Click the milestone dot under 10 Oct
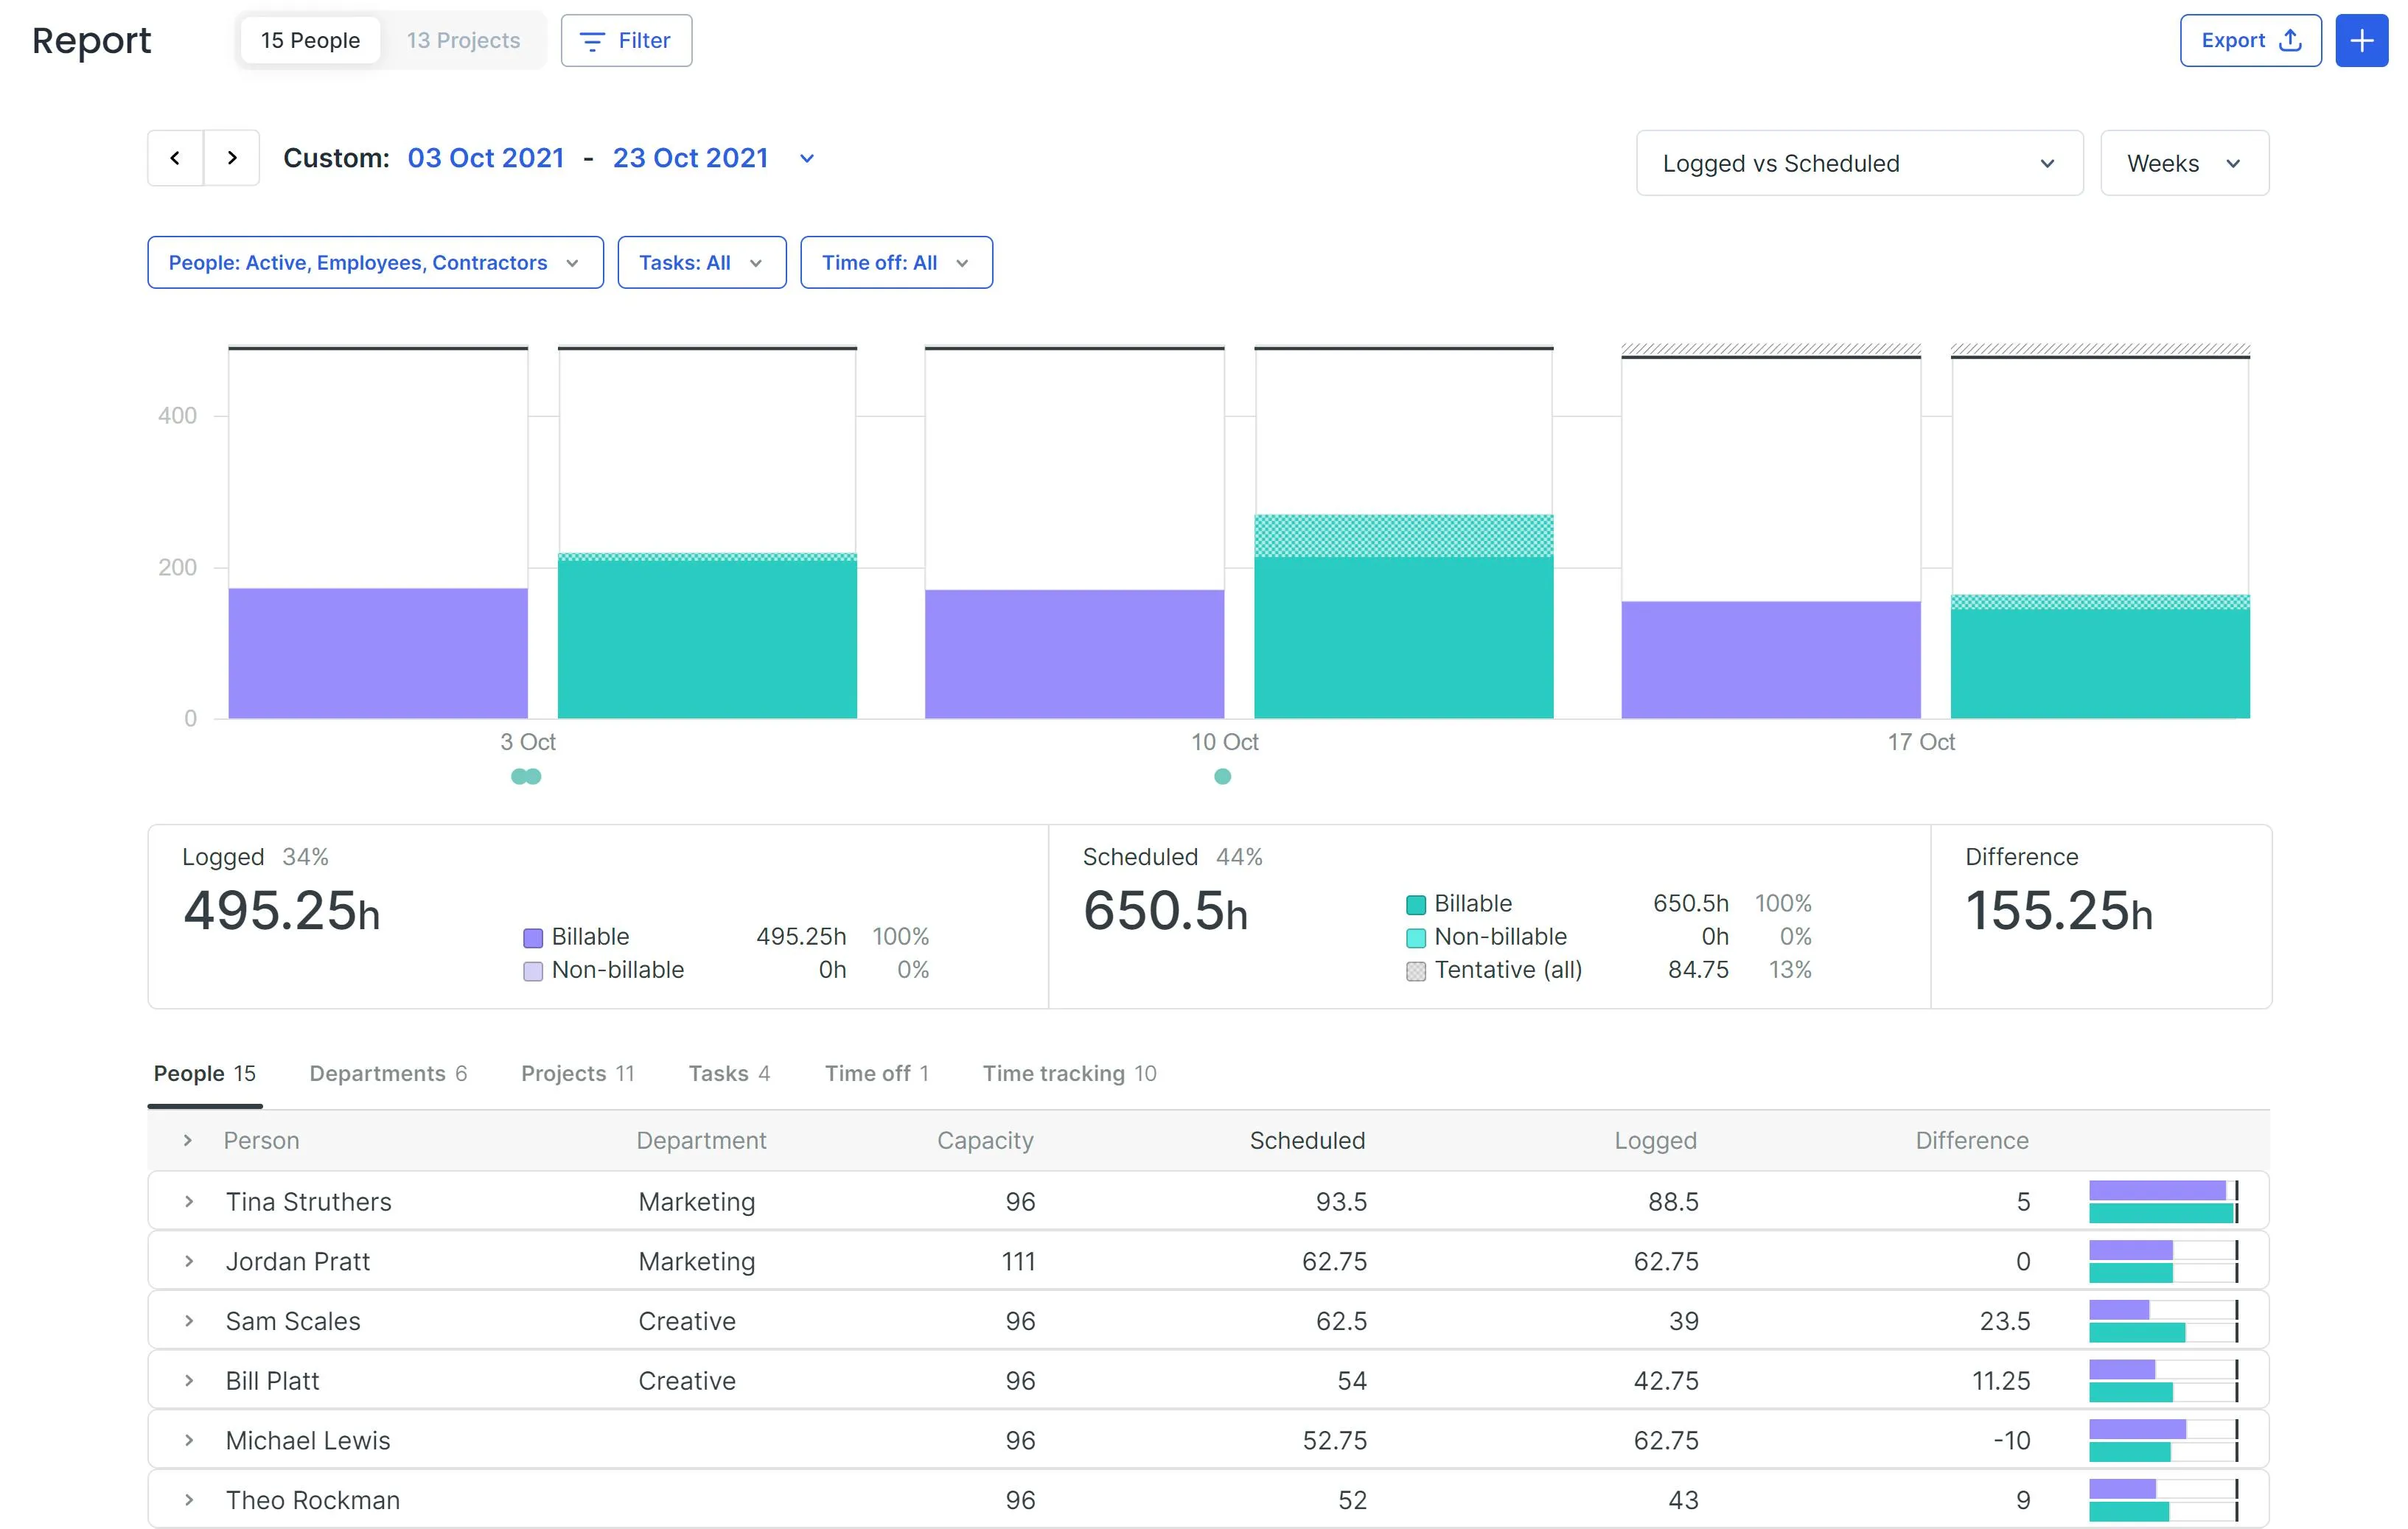Viewport: 2408px width, 1529px height. click(1222, 776)
